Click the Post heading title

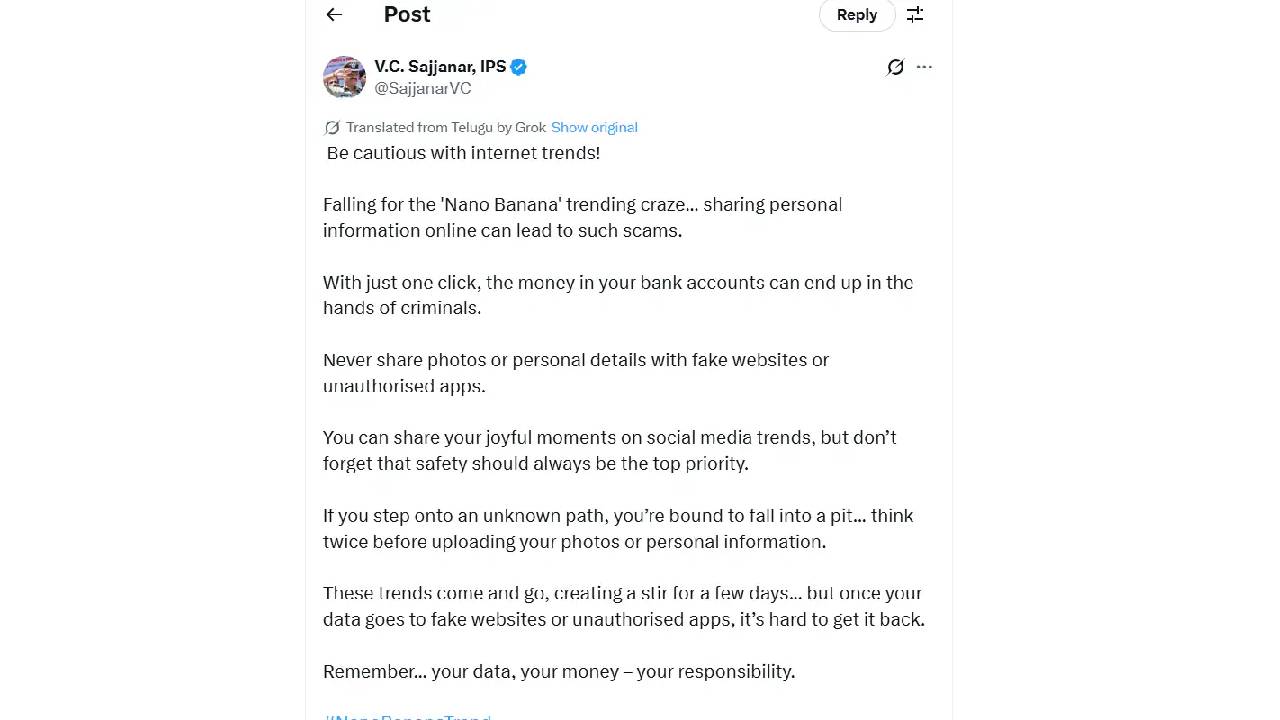pyautogui.click(x=407, y=14)
